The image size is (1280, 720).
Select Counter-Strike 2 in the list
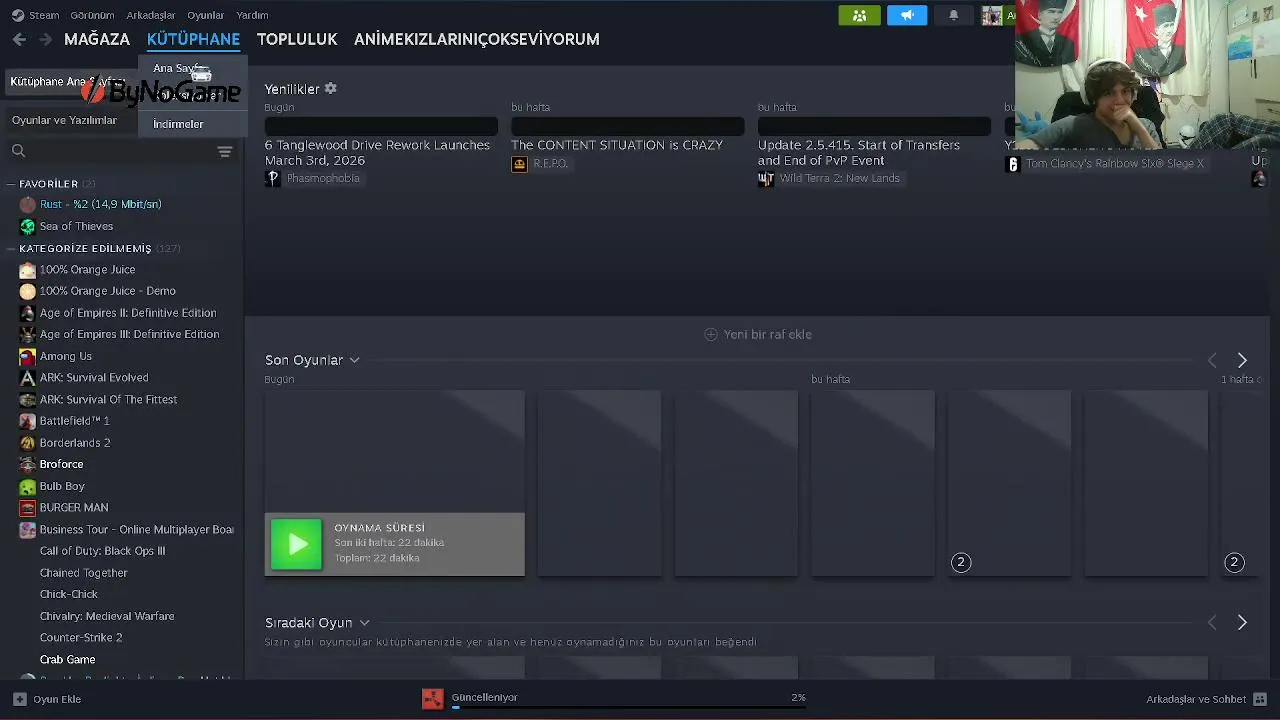(x=81, y=638)
